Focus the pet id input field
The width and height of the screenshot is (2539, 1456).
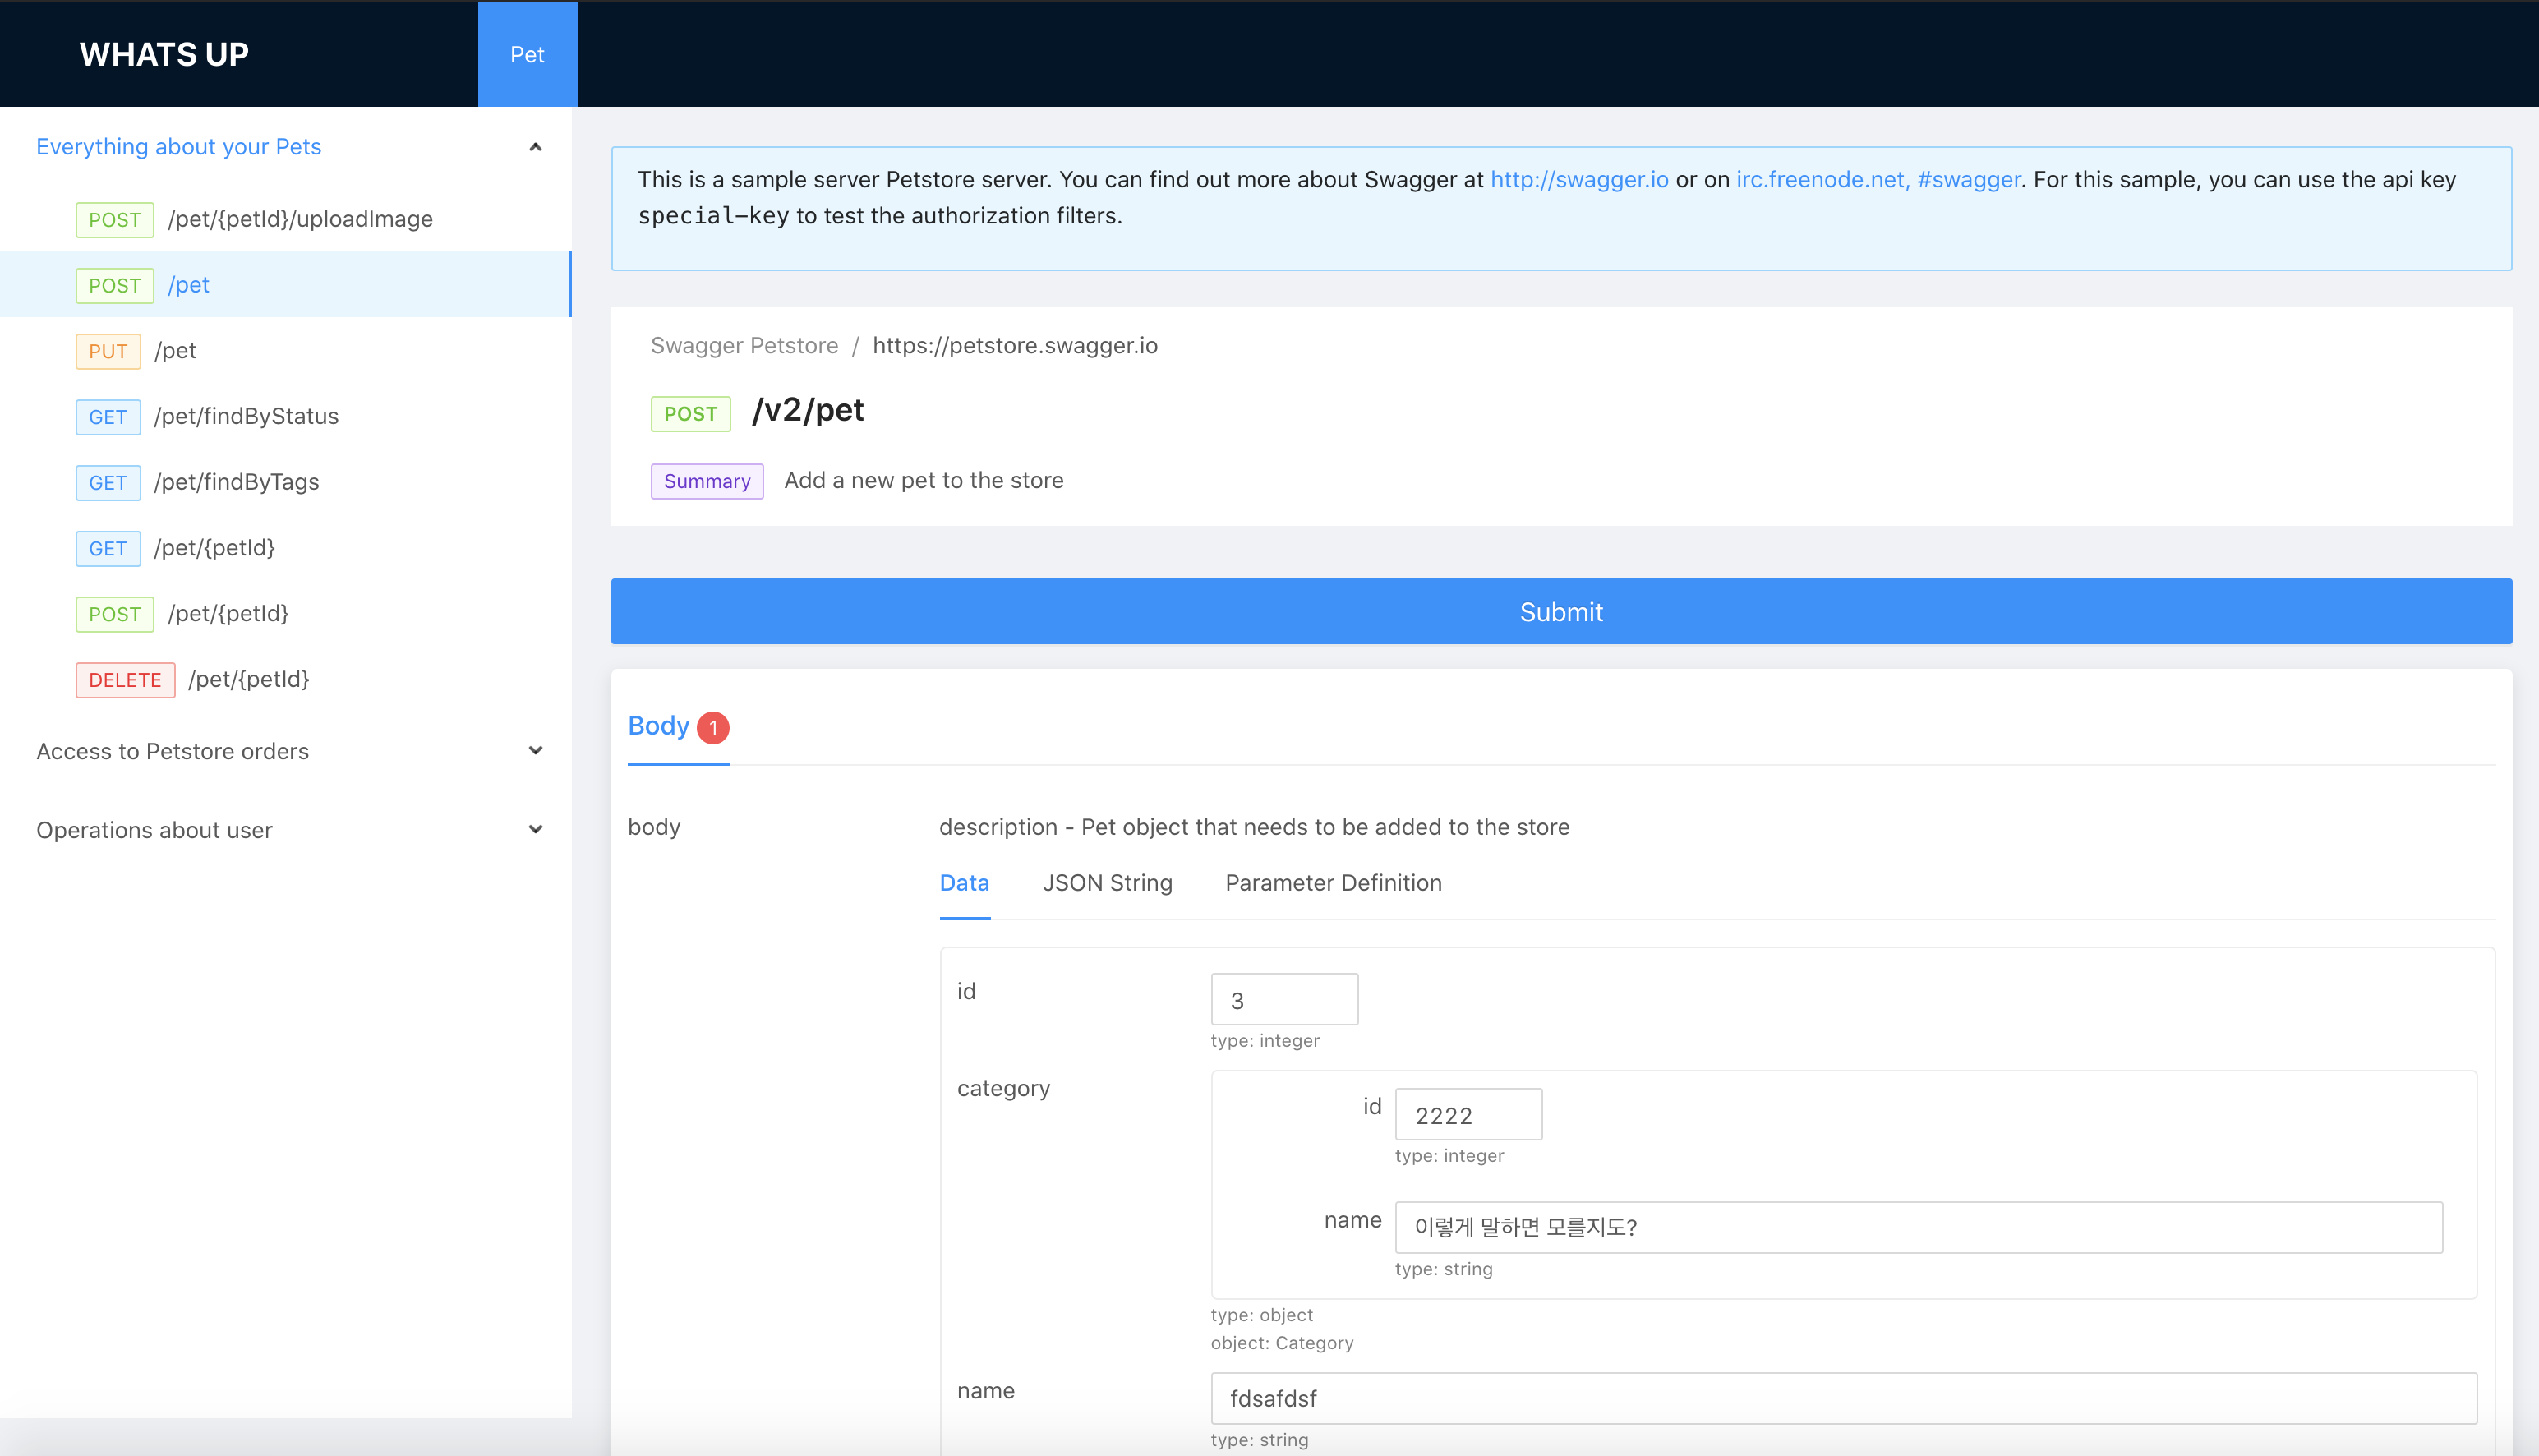coord(1283,1000)
